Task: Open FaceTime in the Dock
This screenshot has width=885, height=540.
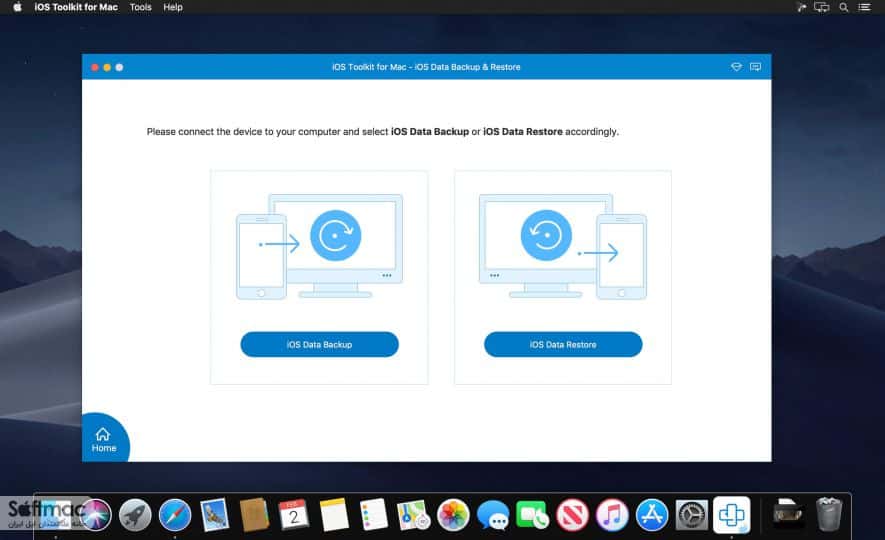Action: [x=533, y=515]
